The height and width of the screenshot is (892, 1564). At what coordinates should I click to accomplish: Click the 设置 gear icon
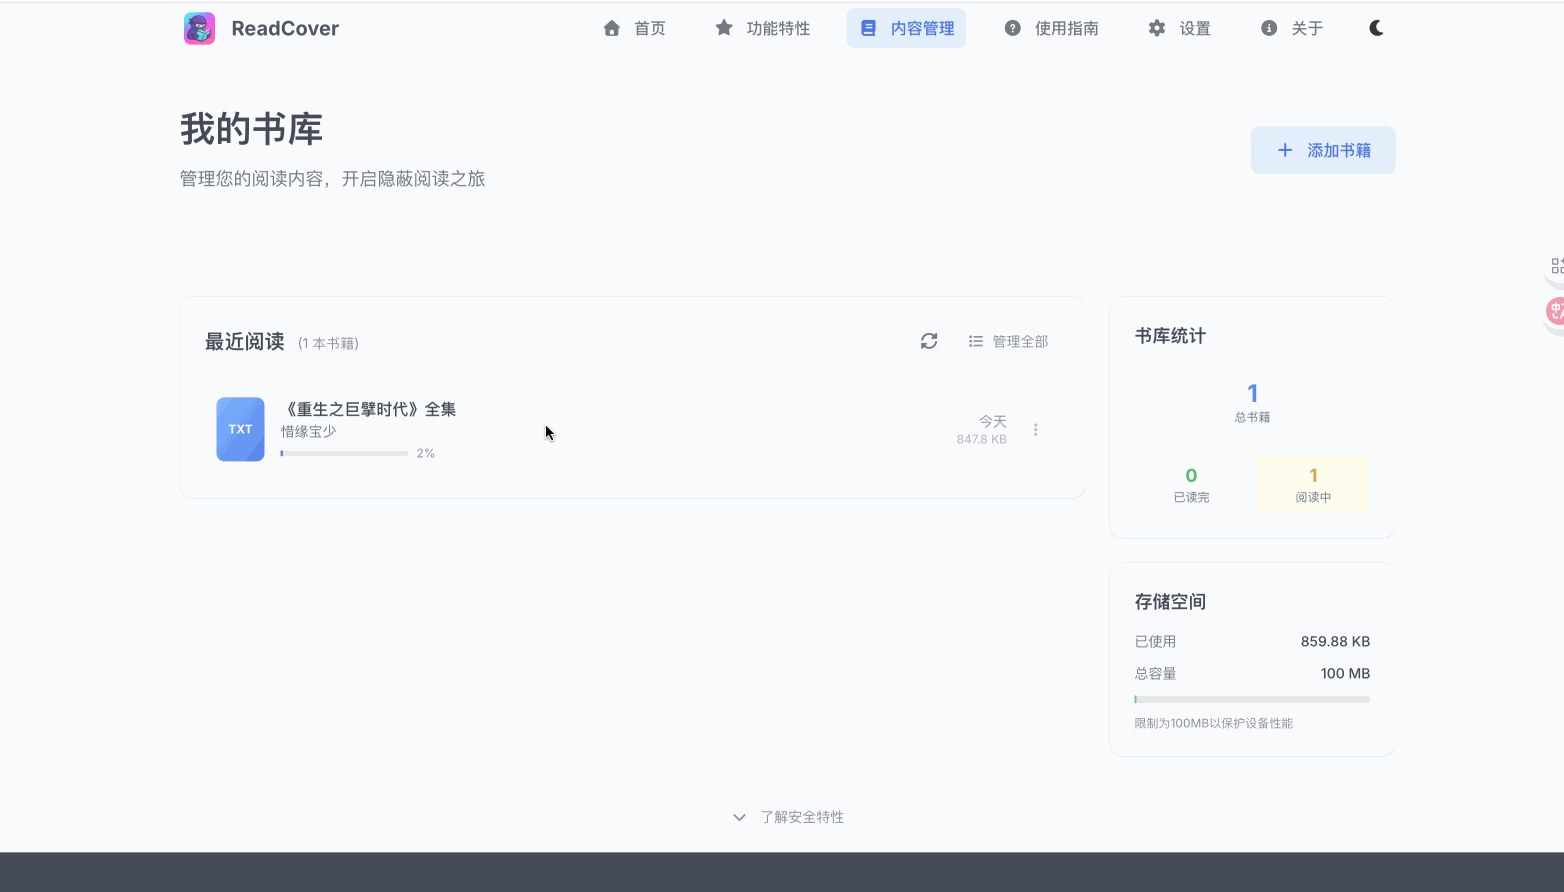click(1155, 28)
